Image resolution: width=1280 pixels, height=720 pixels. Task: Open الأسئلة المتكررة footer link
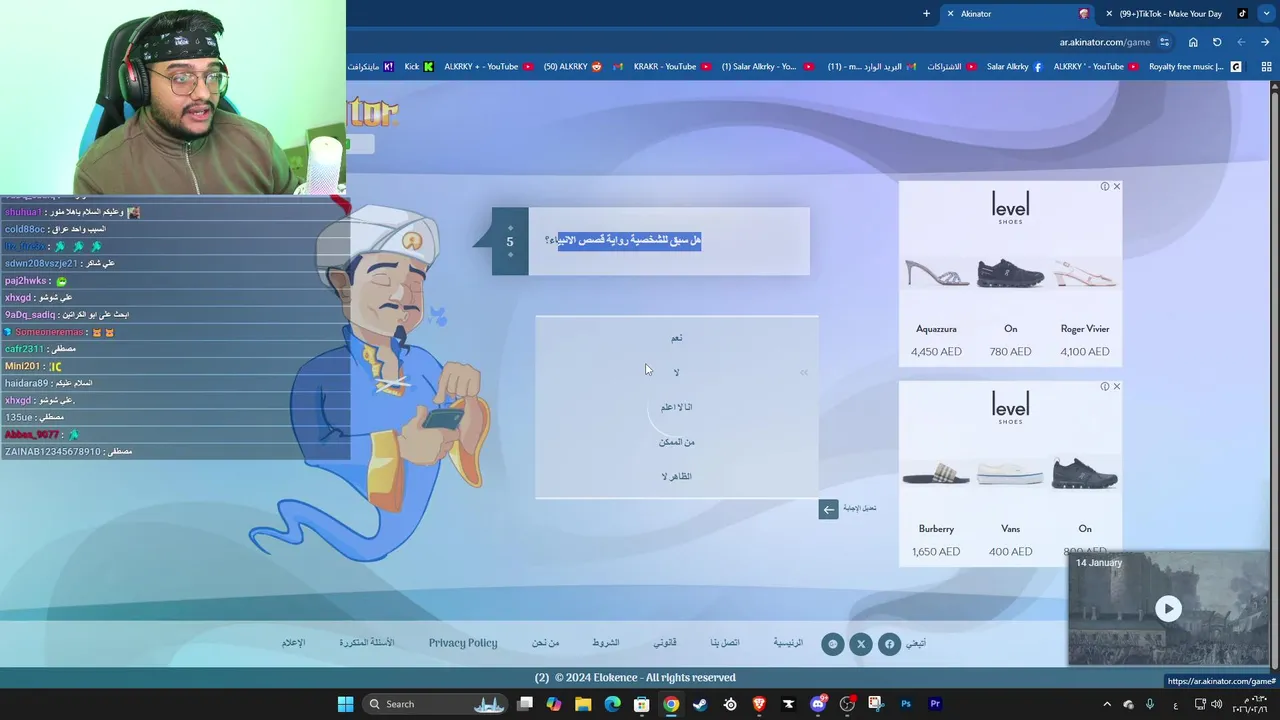[x=367, y=643]
